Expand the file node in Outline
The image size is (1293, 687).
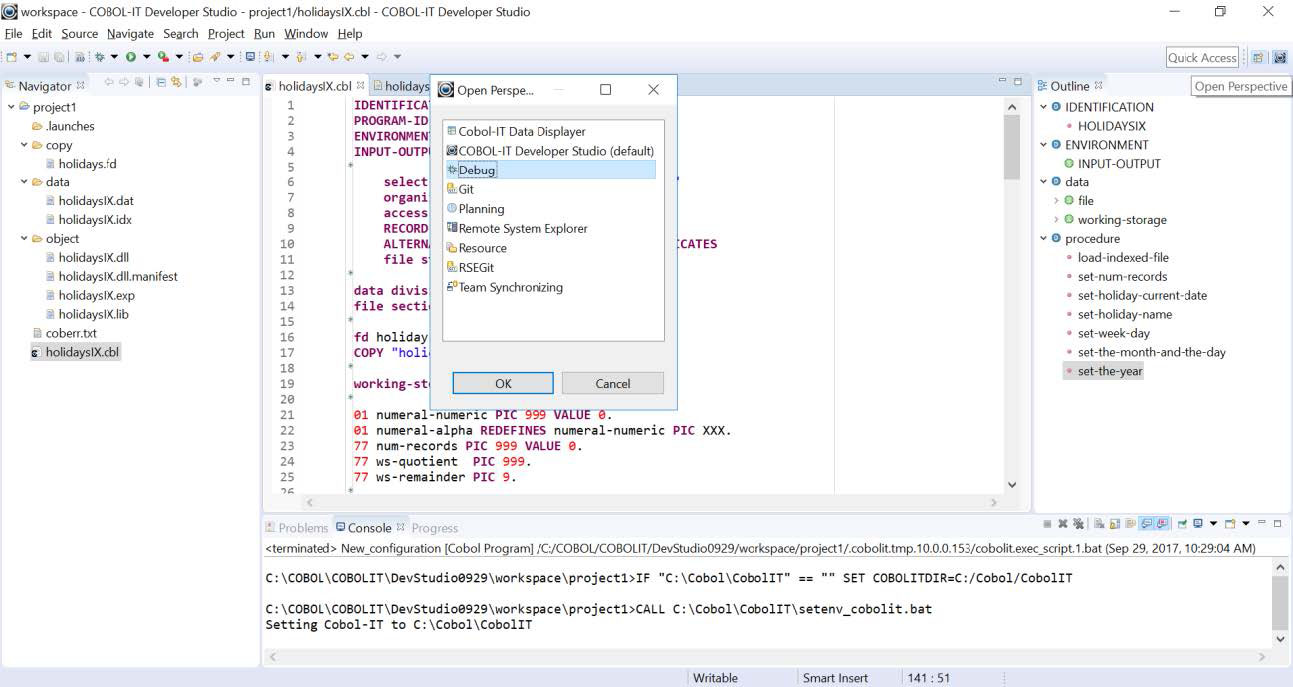click(1056, 201)
